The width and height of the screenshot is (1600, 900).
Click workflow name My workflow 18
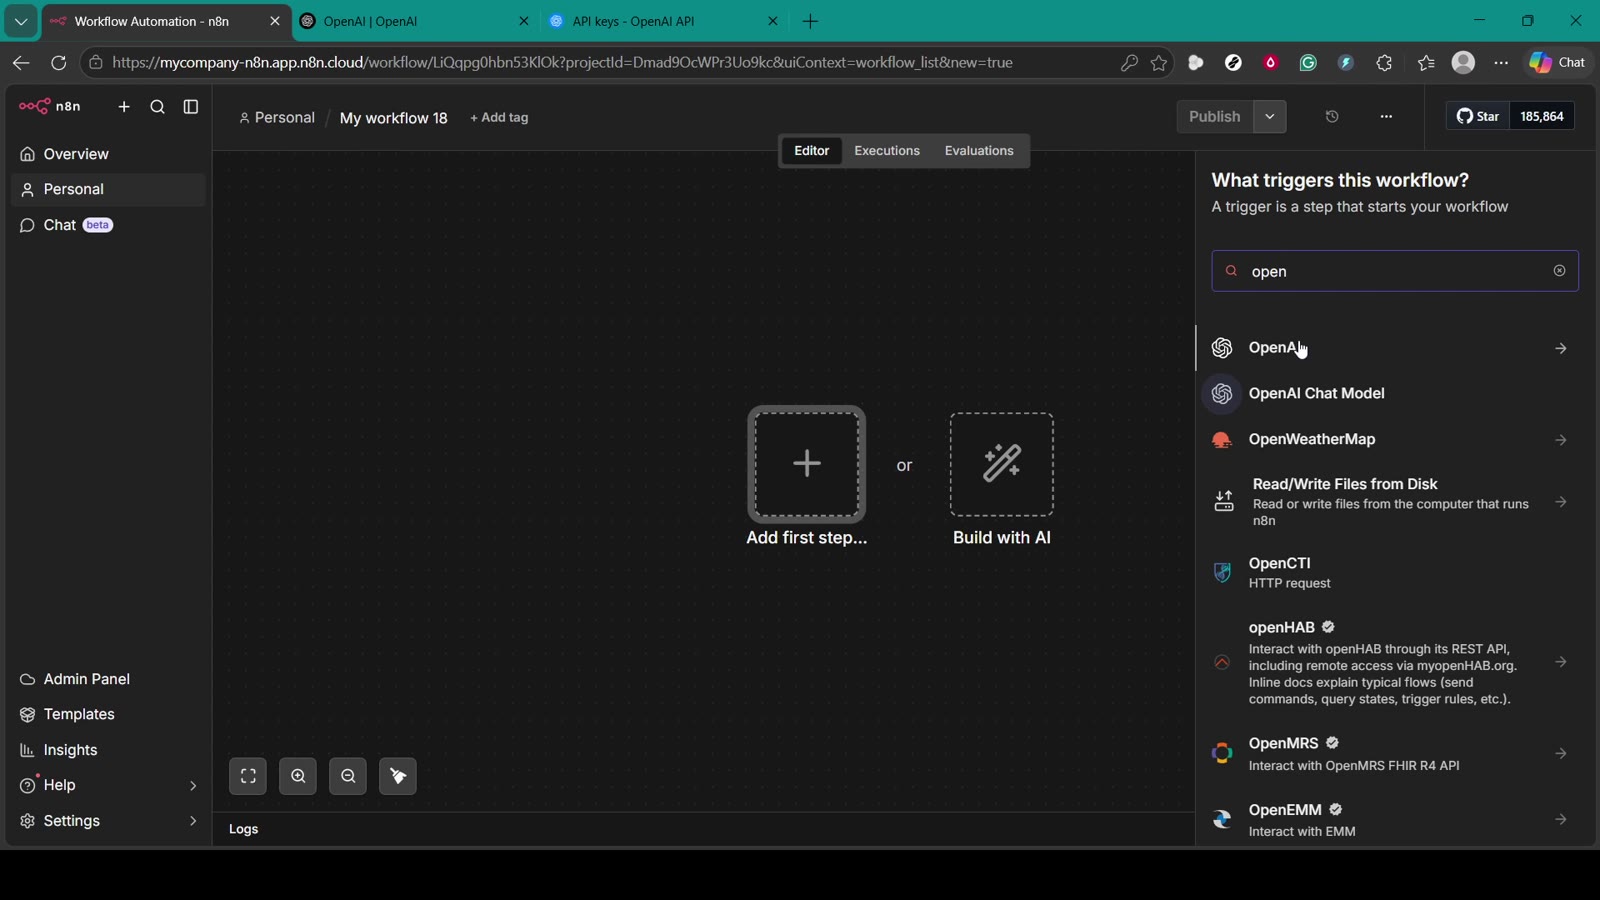click(394, 118)
